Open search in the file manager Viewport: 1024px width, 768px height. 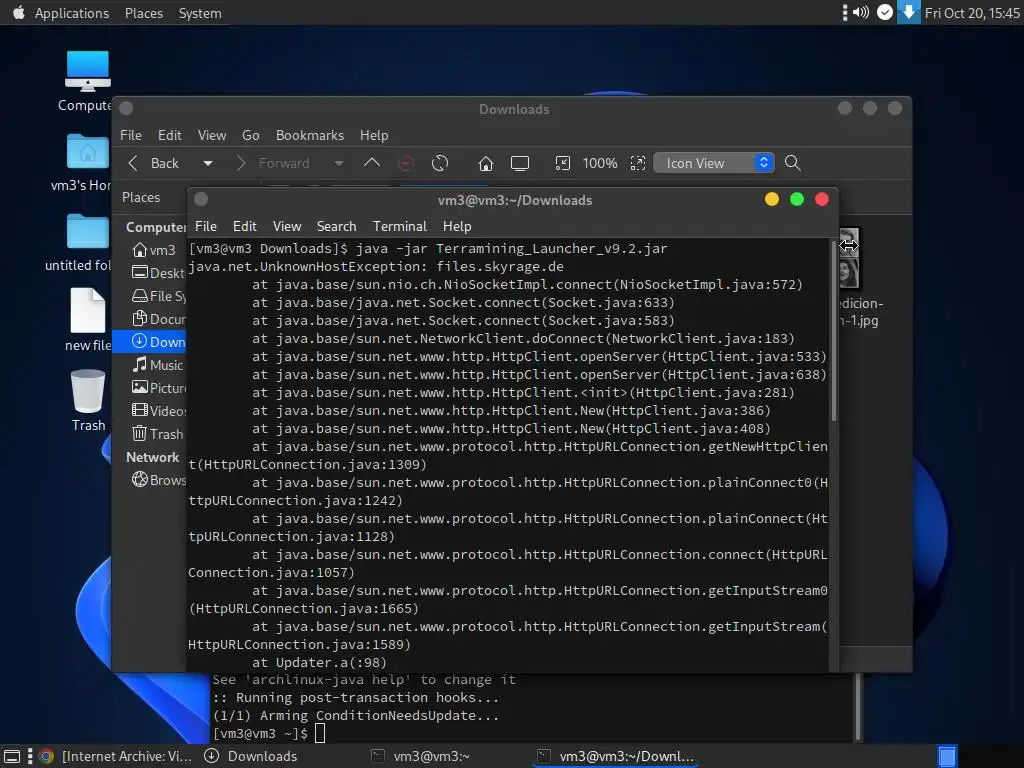click(793, 163)
